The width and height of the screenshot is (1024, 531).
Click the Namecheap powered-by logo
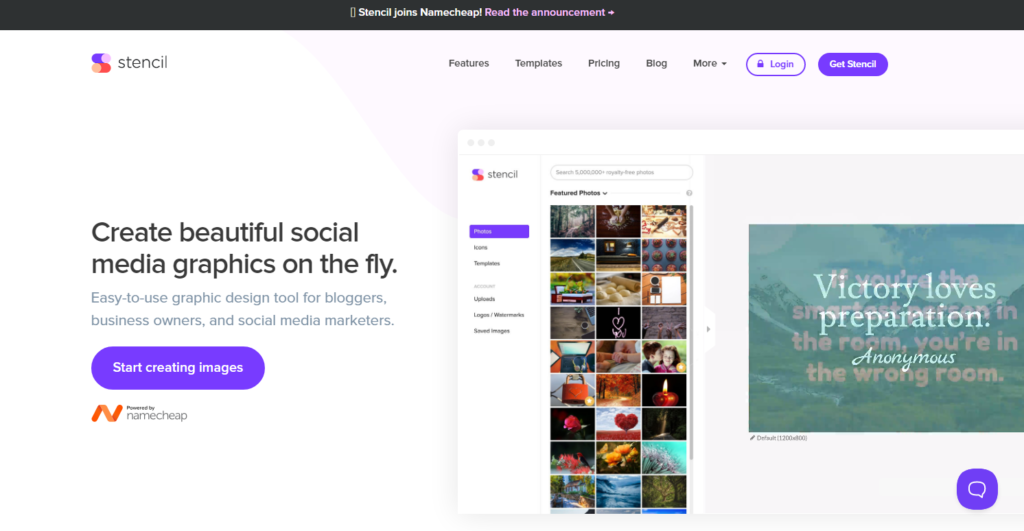139,413
